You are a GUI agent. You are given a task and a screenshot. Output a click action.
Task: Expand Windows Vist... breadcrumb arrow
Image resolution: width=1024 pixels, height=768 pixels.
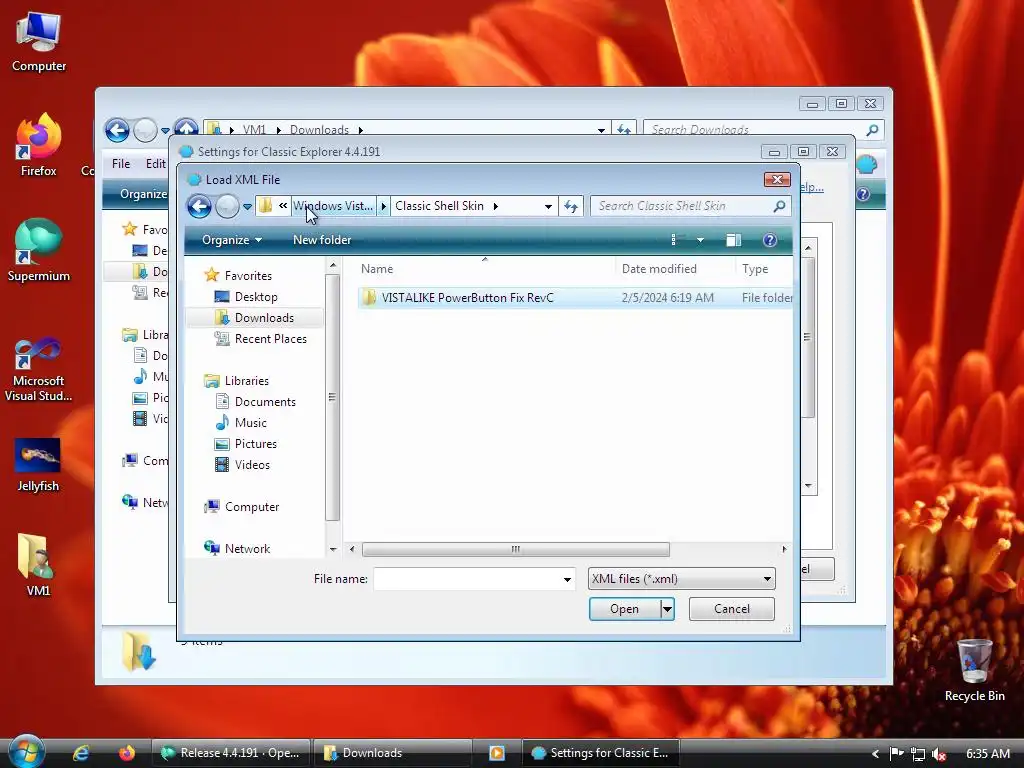tap(383, 206)
